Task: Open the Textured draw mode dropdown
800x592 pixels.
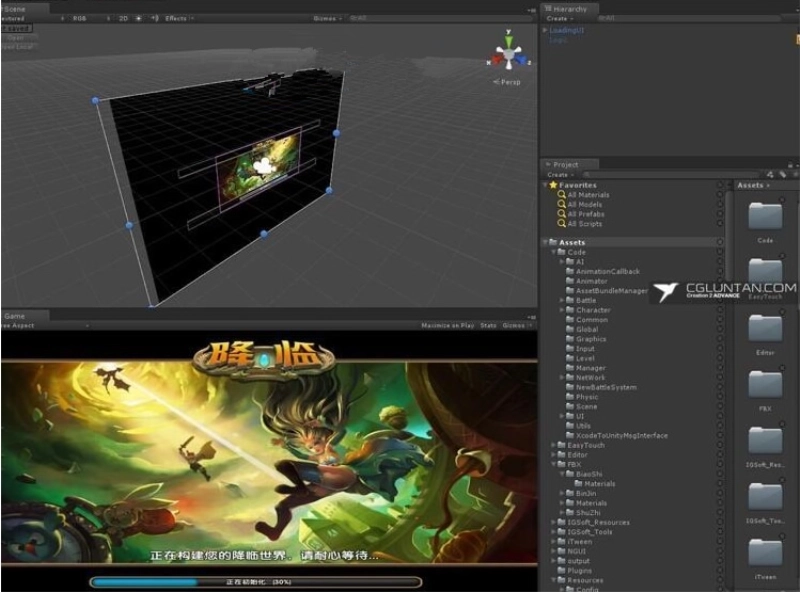Action: click(32, 18)
